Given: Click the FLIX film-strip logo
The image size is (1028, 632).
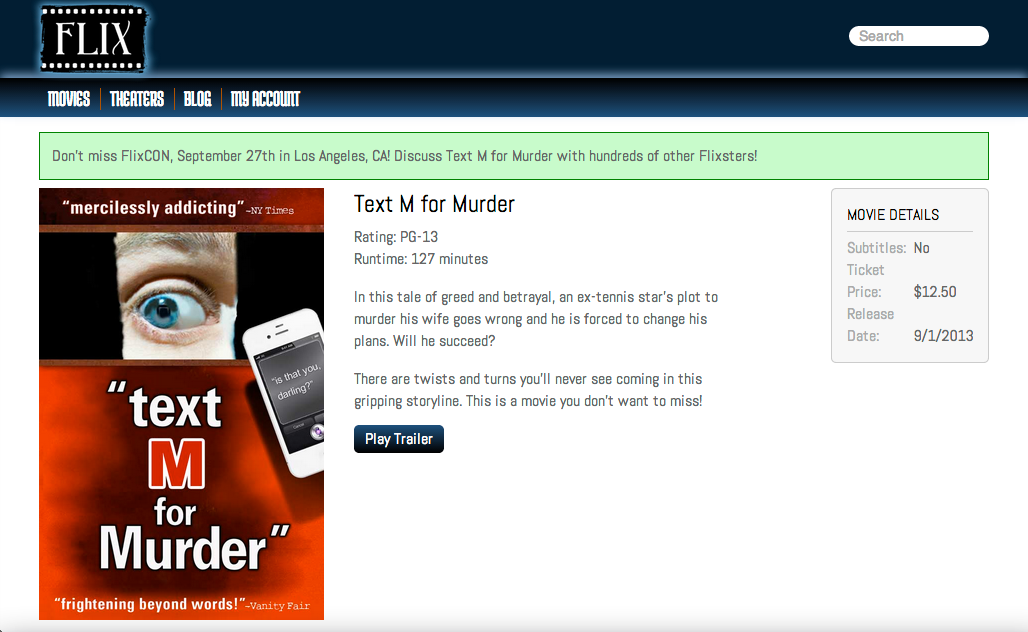Looking at the screenshot, I should click(94, 39).
